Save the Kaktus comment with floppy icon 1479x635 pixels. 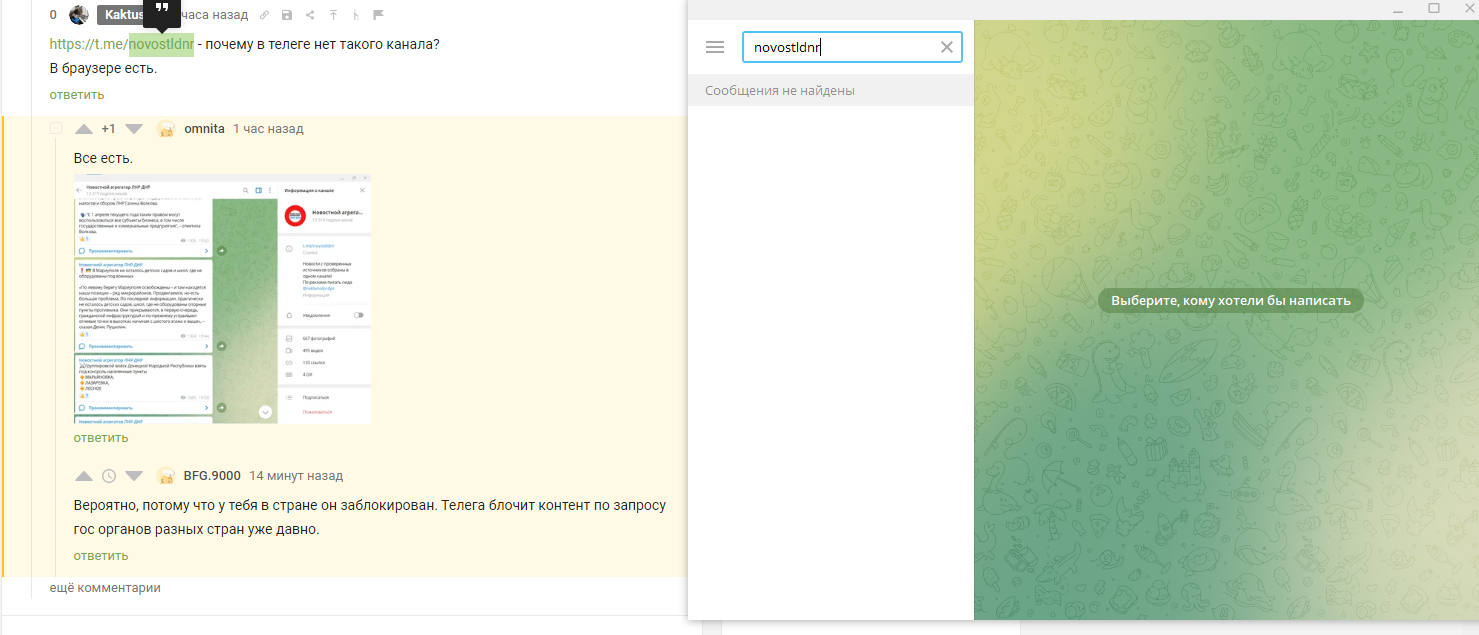click(287, 15)
